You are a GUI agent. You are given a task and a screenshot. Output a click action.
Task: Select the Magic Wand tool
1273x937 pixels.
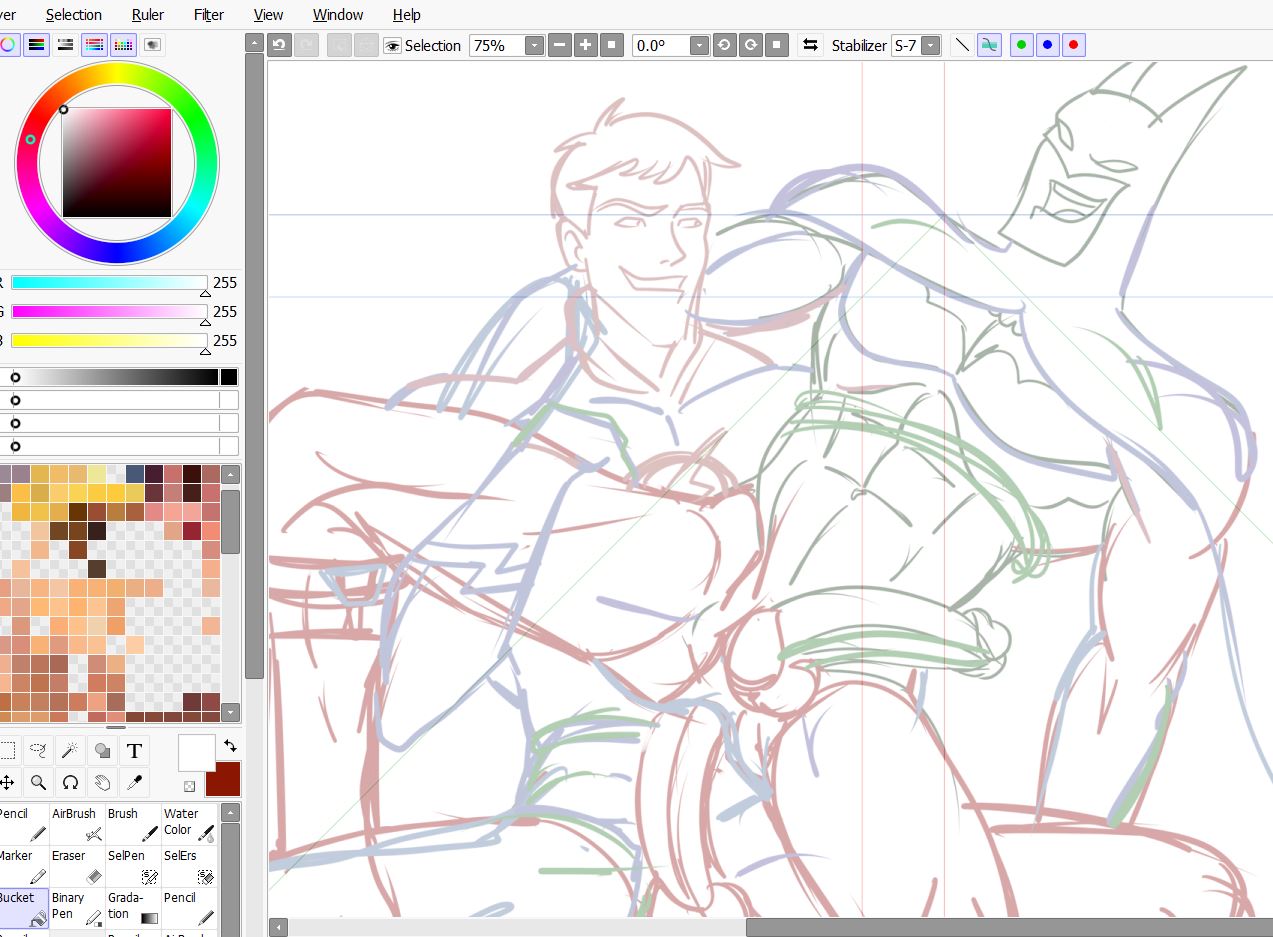pos(70,750)
